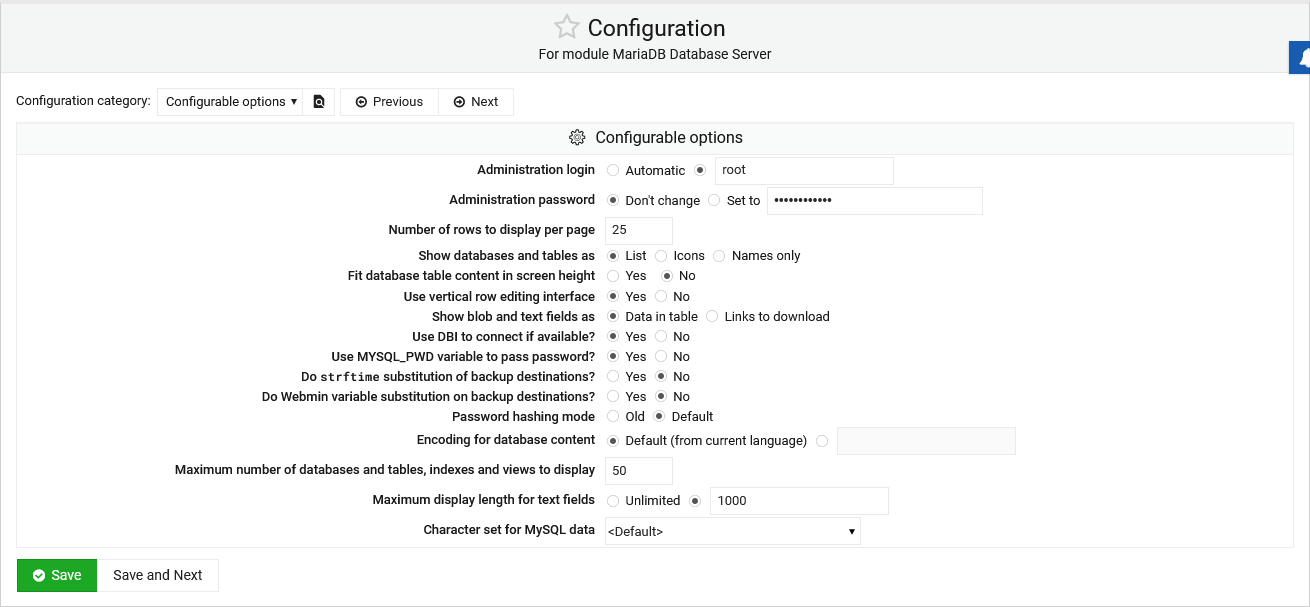Click 'Number of rows to display per page' label
1310x607 pixels.
point(492,230)
